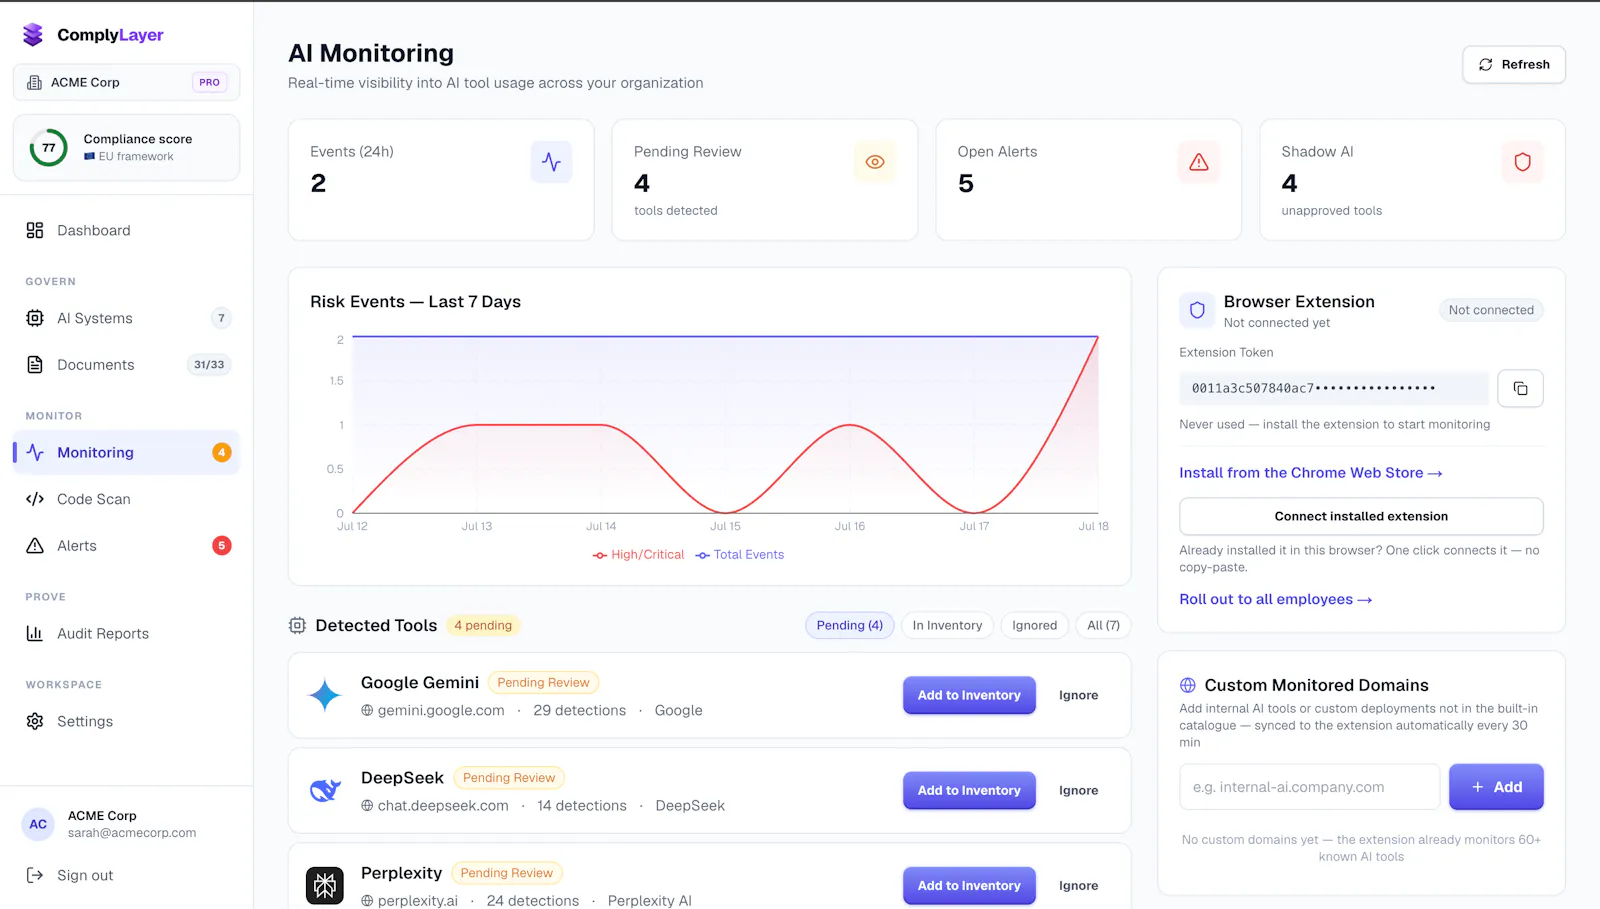Click the red 5 badge on Alerts
The image size is (1600, 909).
tap(222, 545)
